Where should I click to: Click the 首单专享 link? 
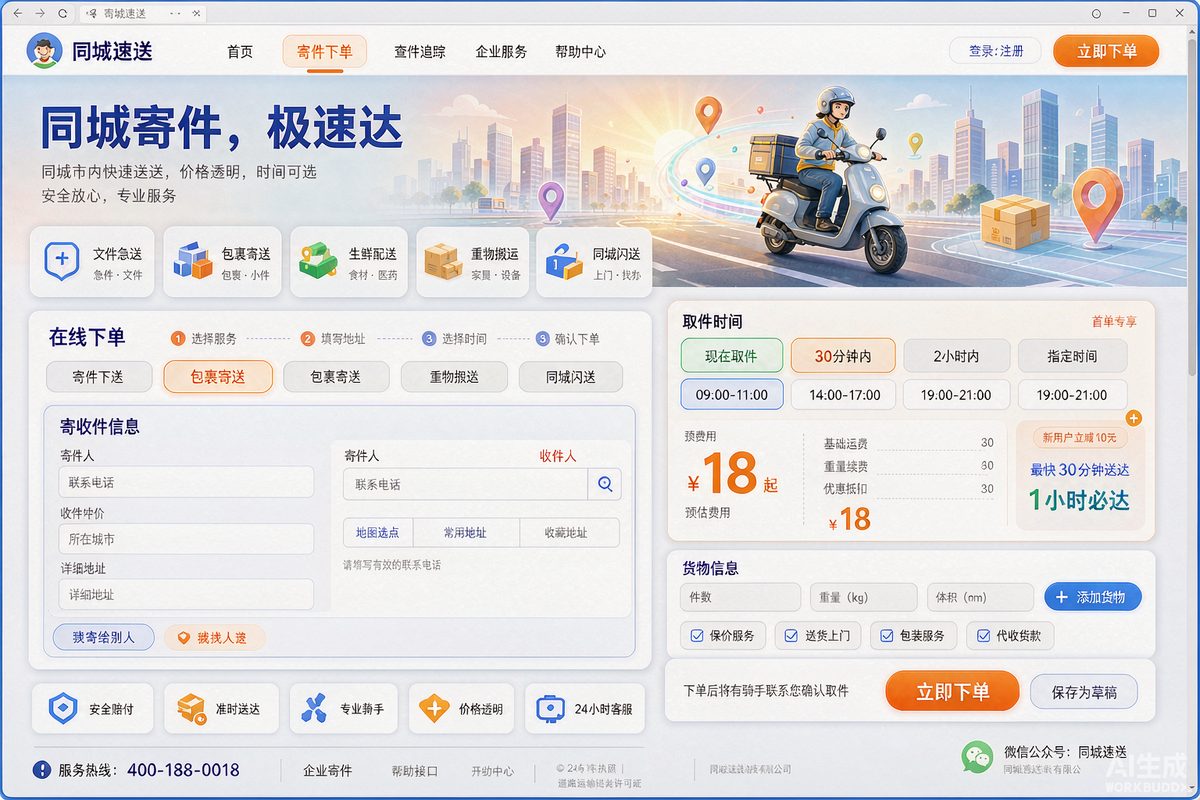pos(1114,321)
